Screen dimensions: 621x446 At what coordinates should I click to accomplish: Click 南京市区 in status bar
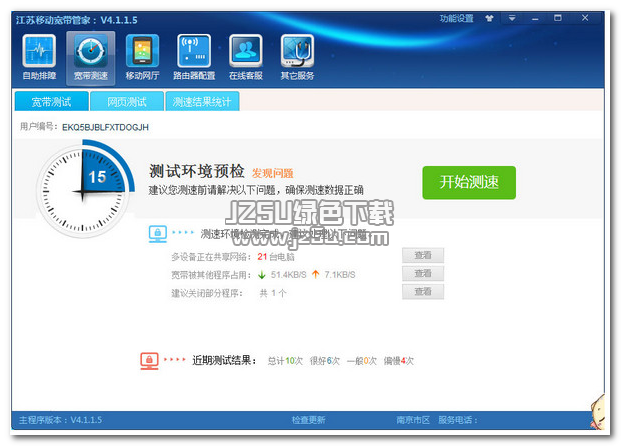point(413,420)
